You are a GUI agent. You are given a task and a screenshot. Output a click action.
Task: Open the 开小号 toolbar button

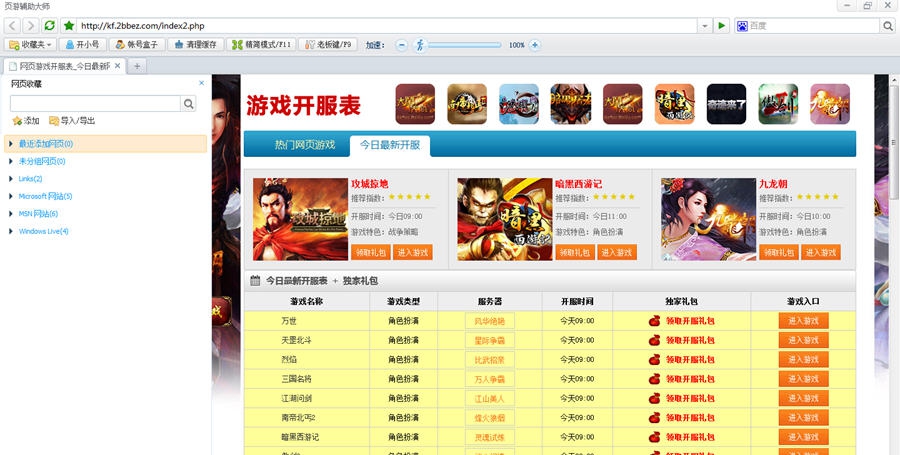click(x=83, y=45)
